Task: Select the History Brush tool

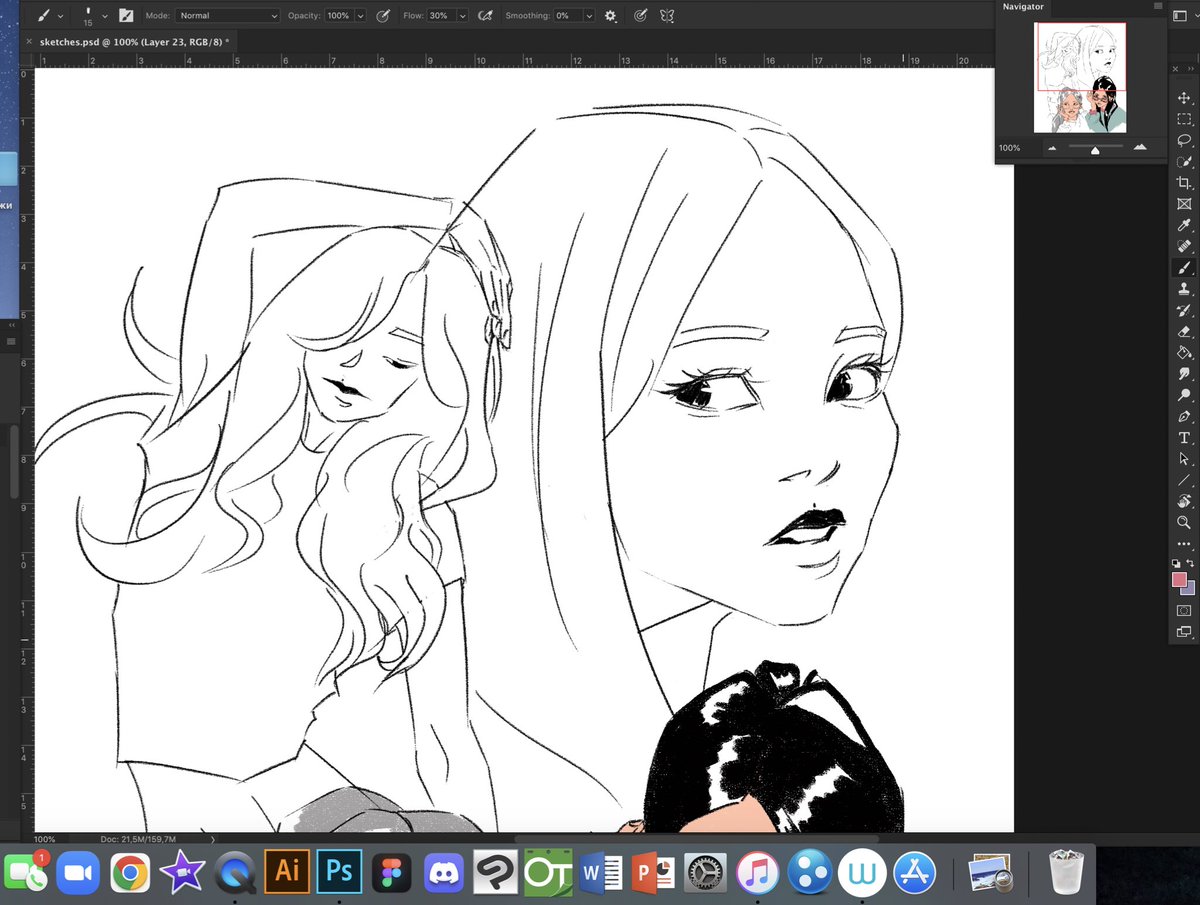Action: coord(1184,310)
